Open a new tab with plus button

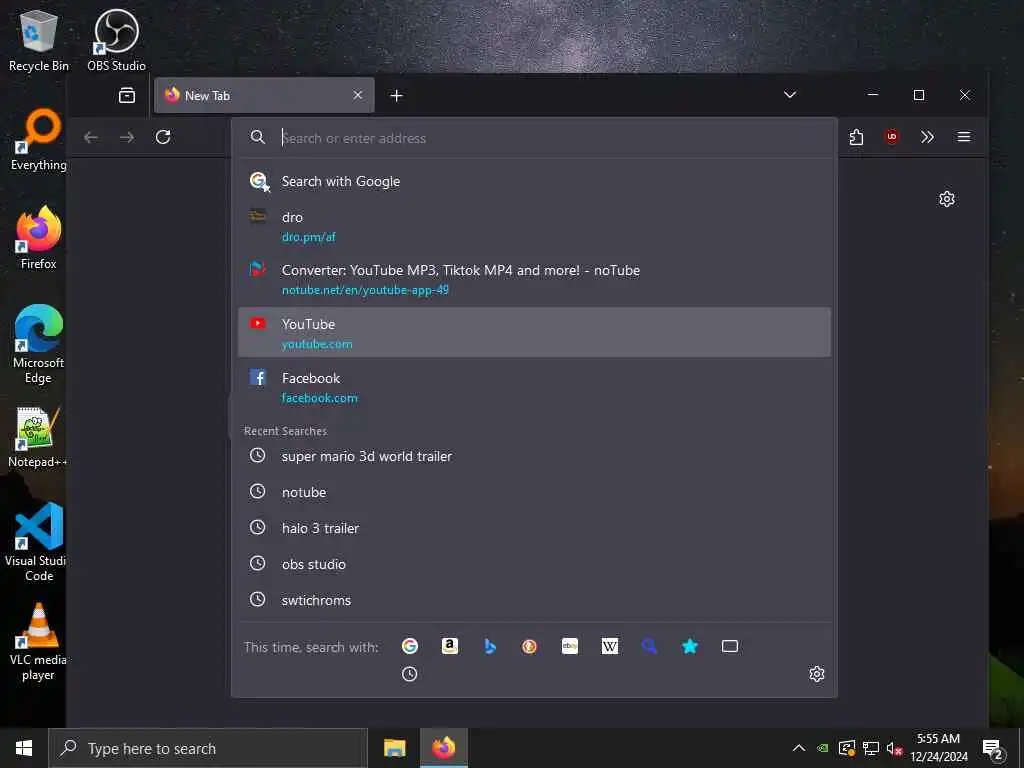(396, 95)
